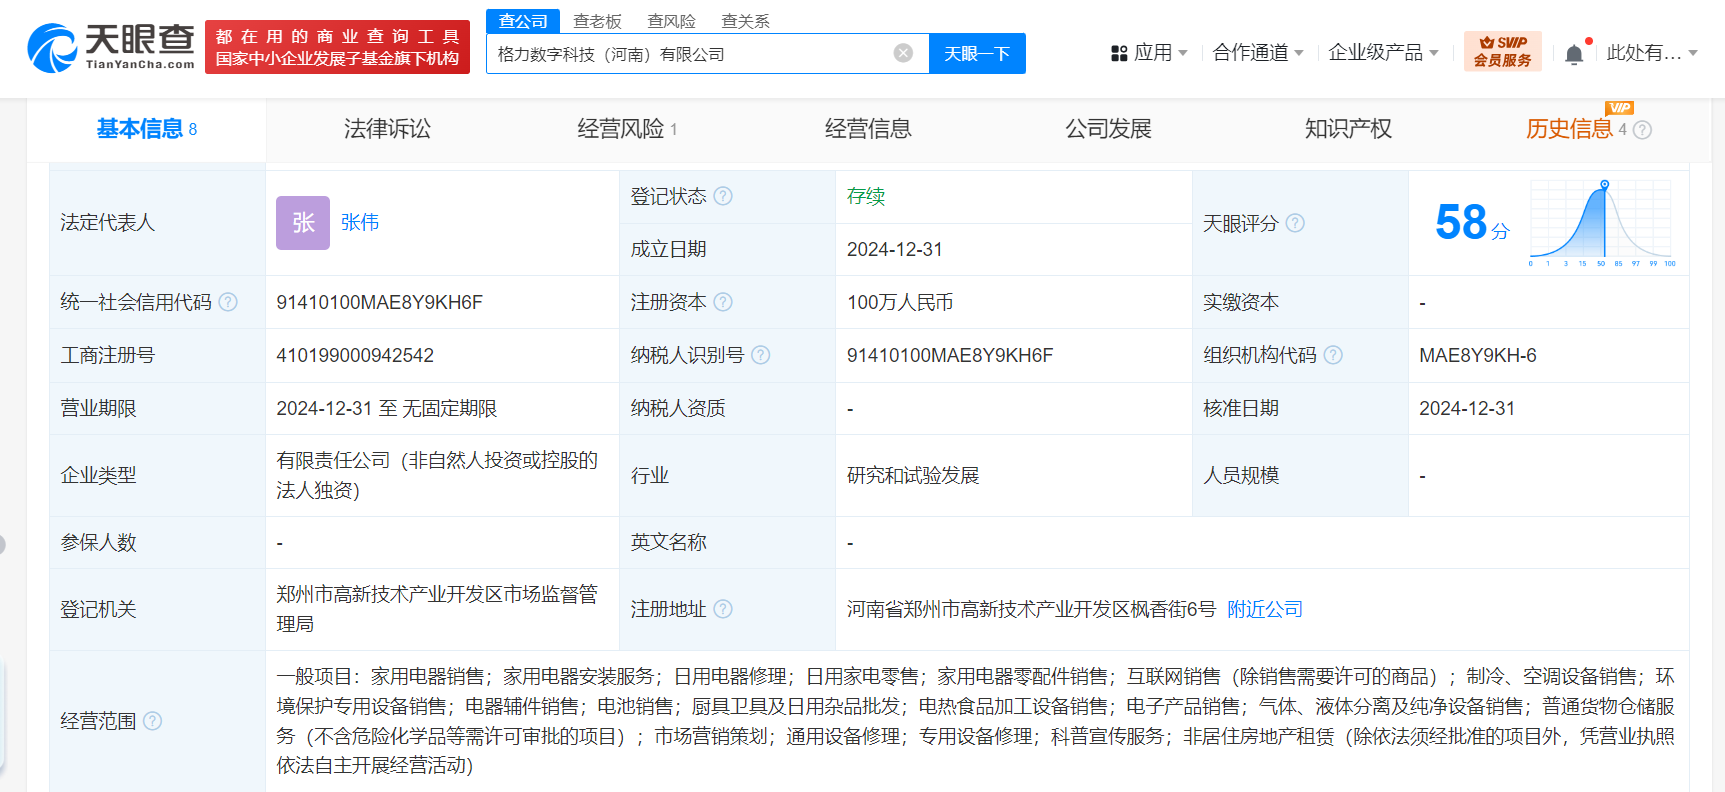This screenshot has height=792, width=1725.
Task: Open the TianYanCha logo homepage
Action: tap(111, 47)
